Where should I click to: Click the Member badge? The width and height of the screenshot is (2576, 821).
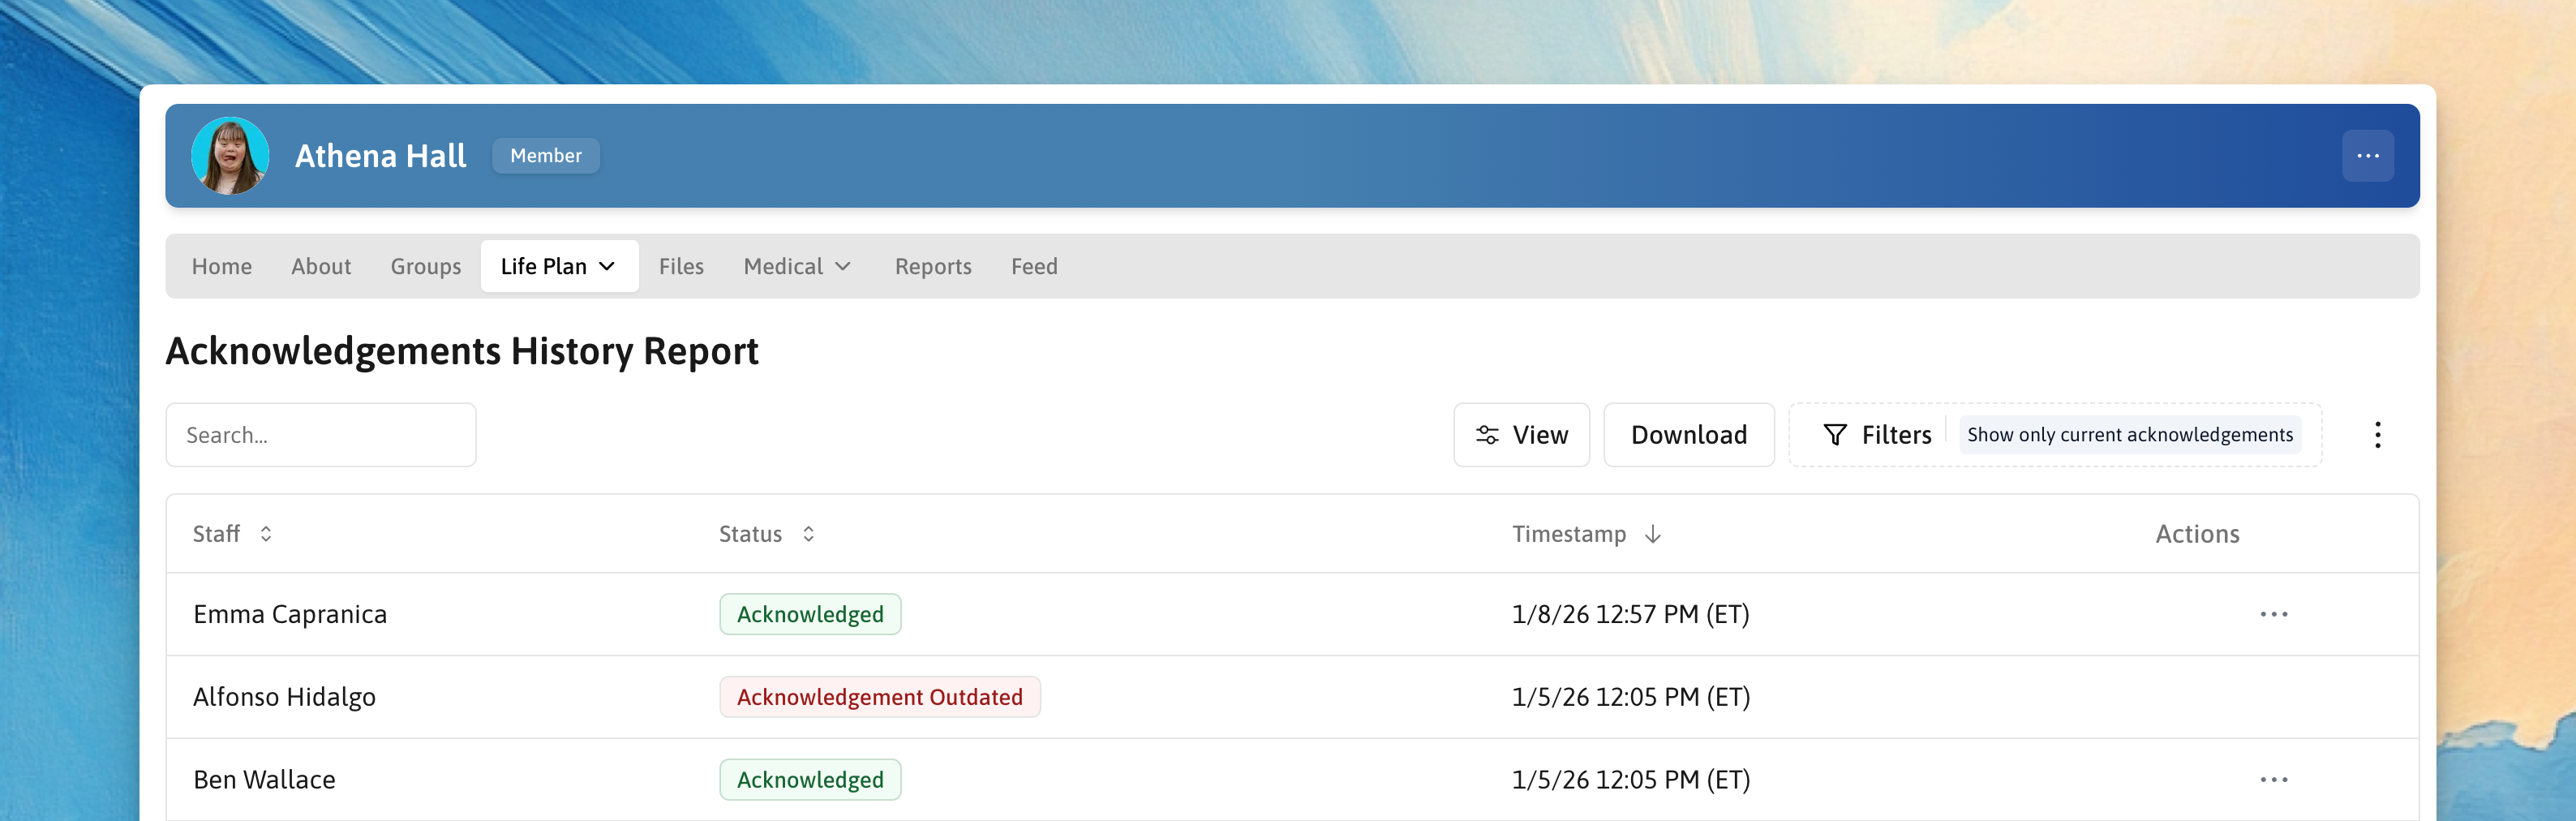(x=546, y=156)
